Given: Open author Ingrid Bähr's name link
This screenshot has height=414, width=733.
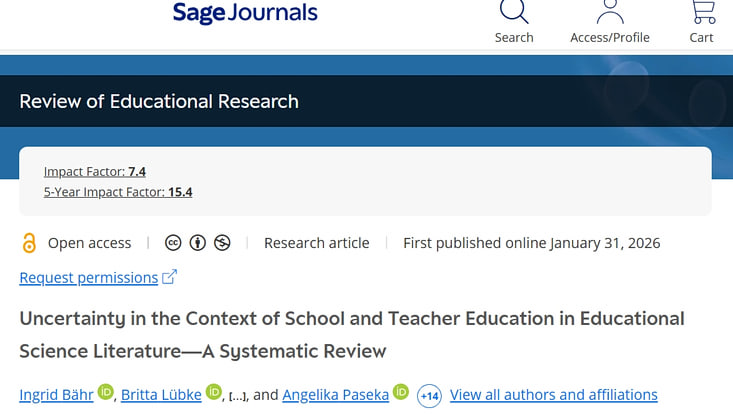Looking at the screenshot, I should [57, 395].
